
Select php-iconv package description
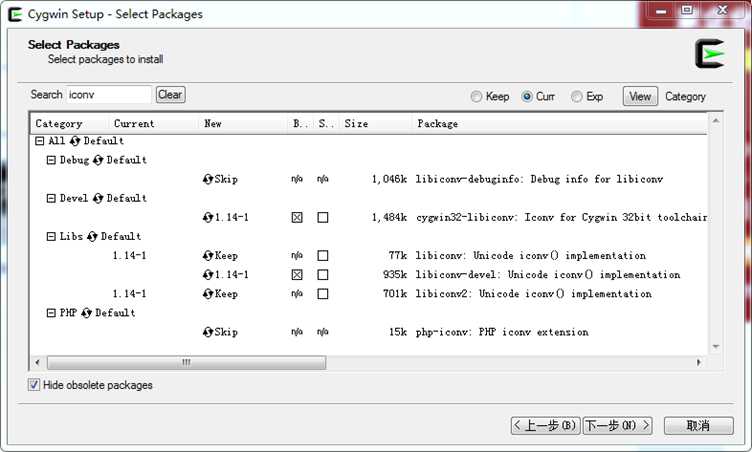[x=502, y=332]
